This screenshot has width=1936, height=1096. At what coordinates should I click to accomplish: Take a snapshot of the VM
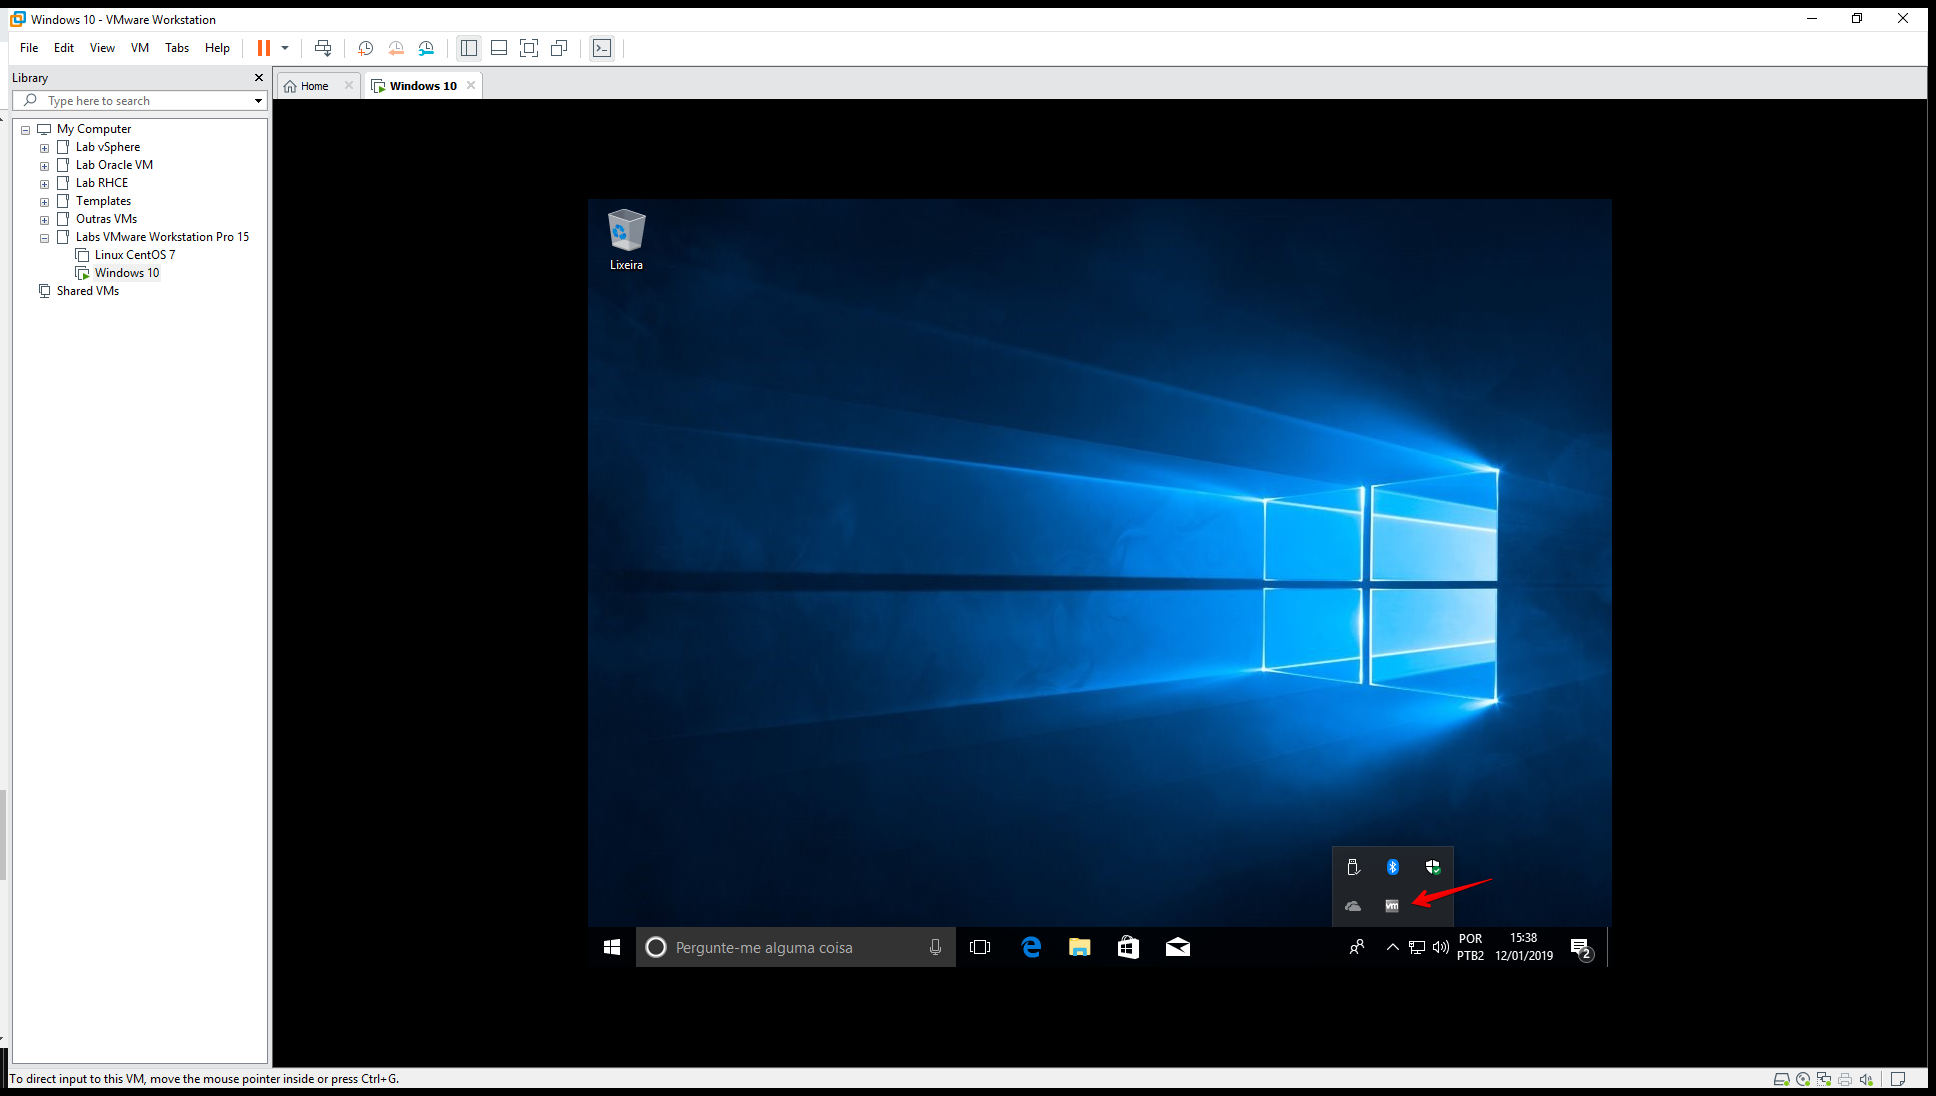click(366, 48)
